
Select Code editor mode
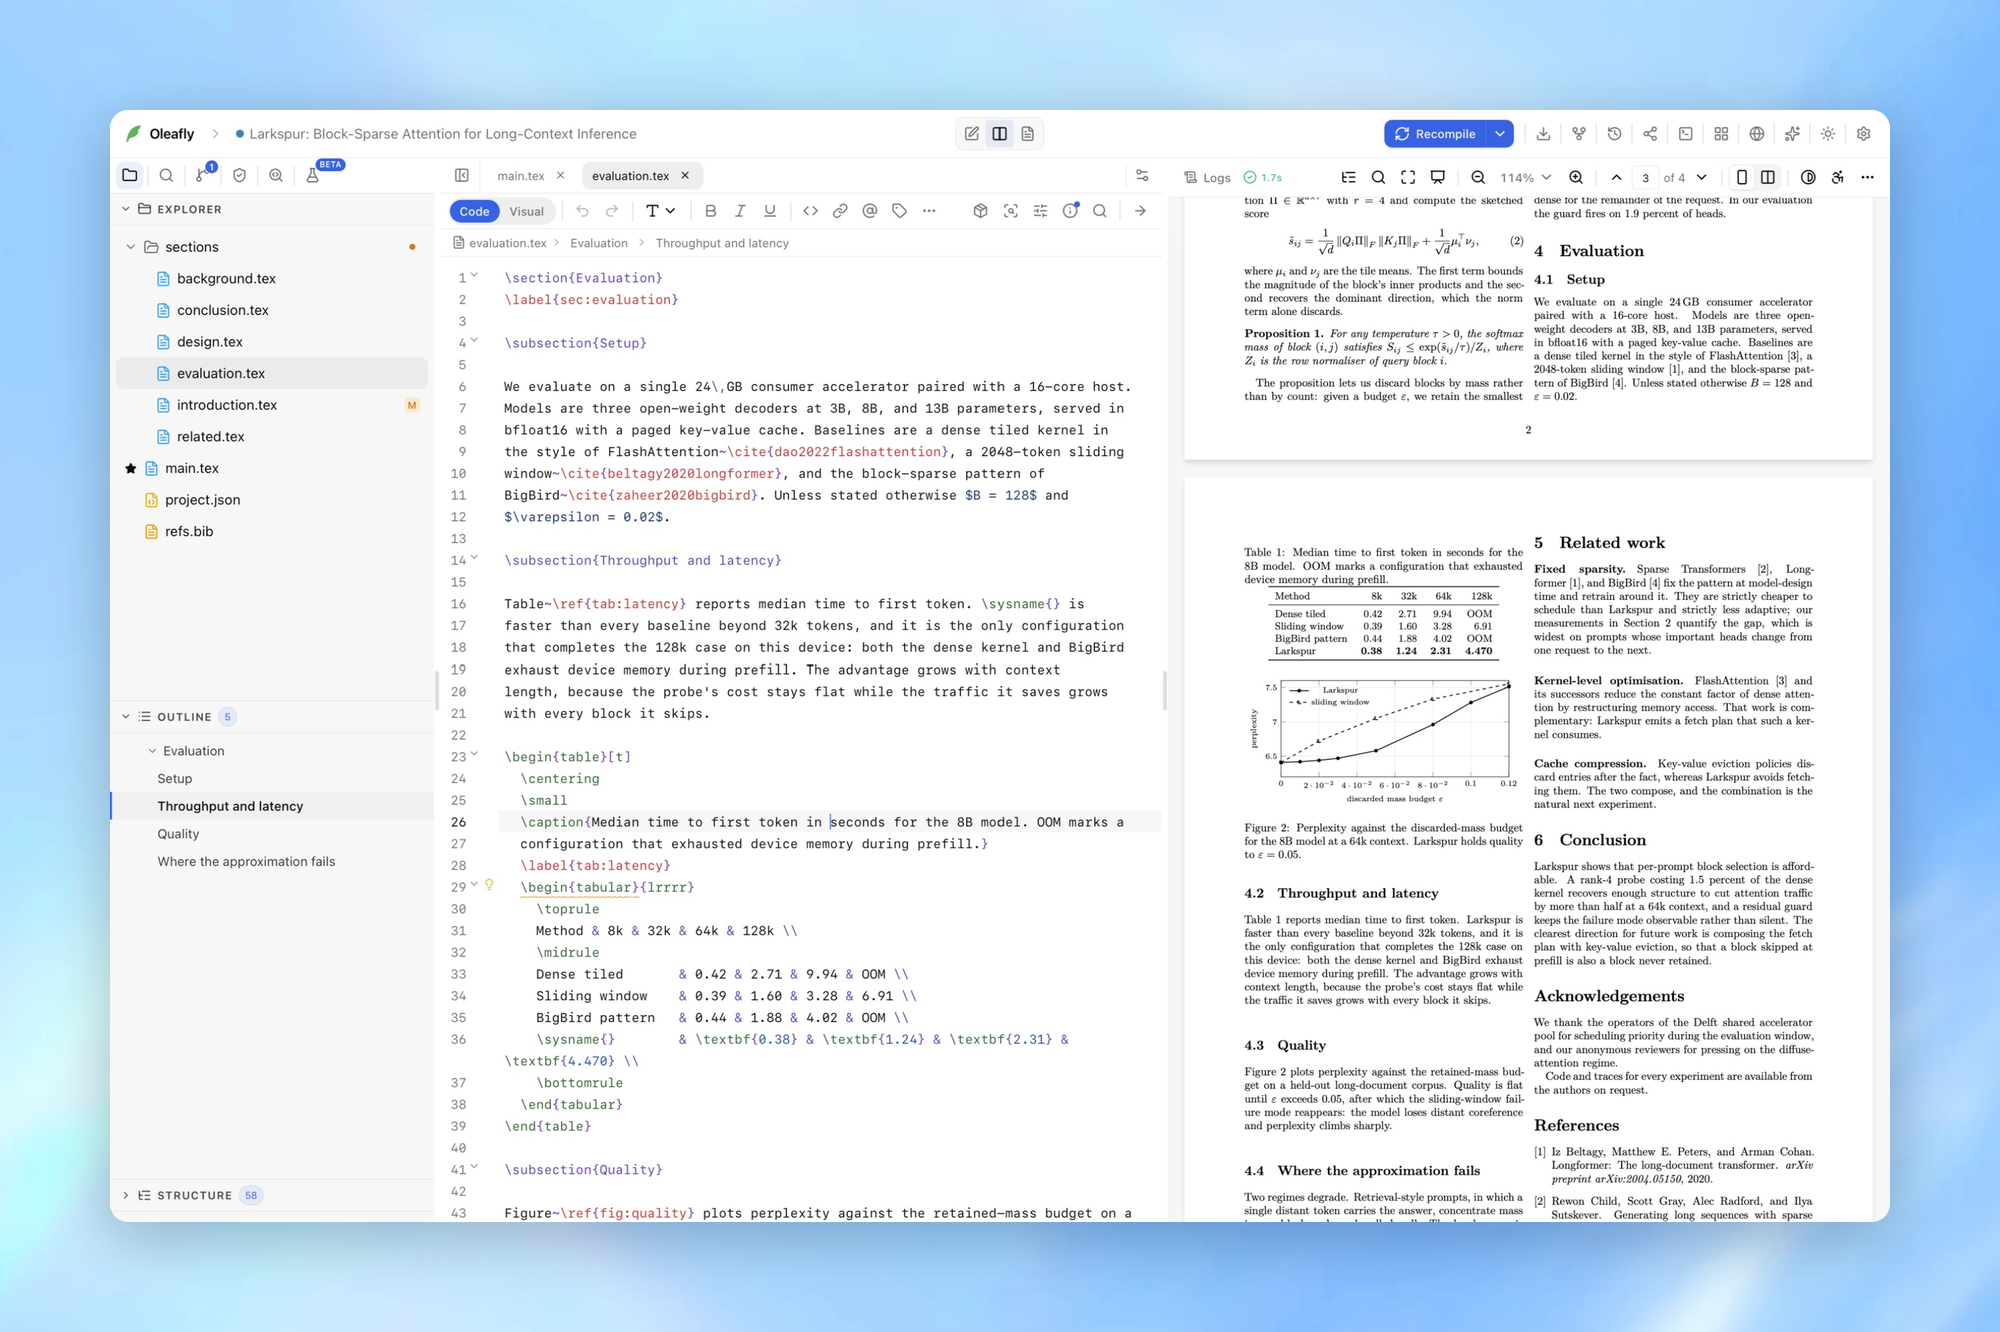tap(474, 211)
